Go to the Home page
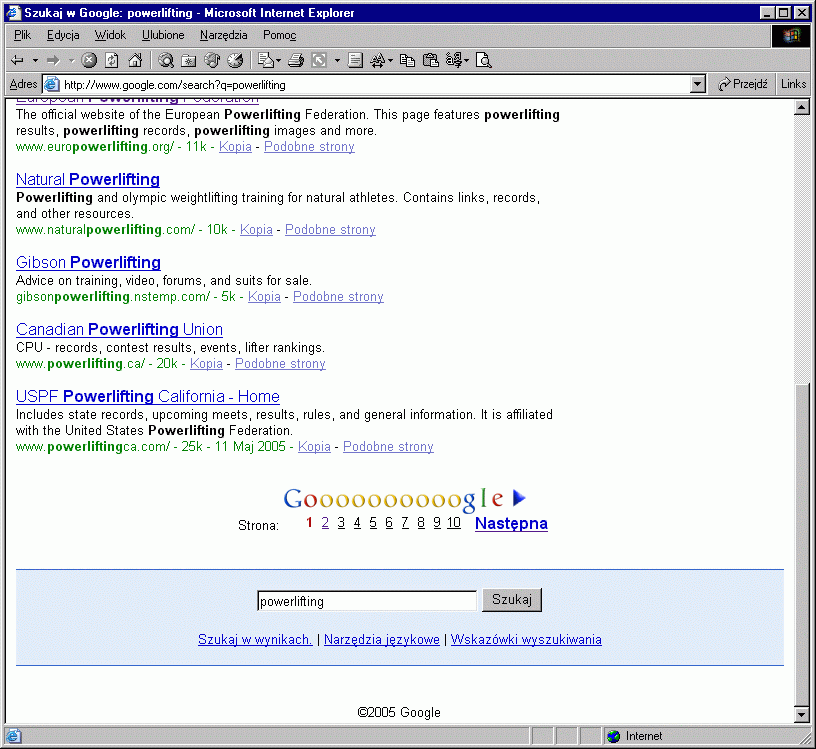 [x=135, y=60]
